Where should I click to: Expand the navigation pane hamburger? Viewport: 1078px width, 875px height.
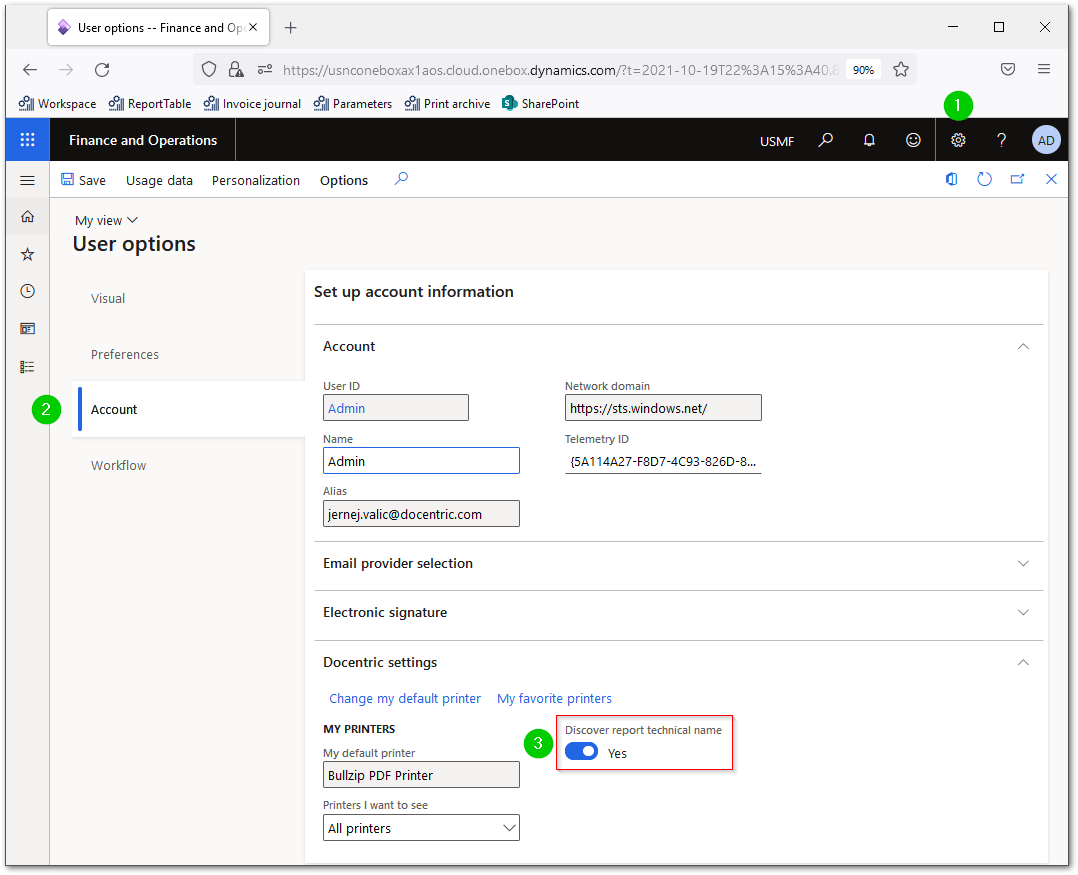[x=28, y=181]
